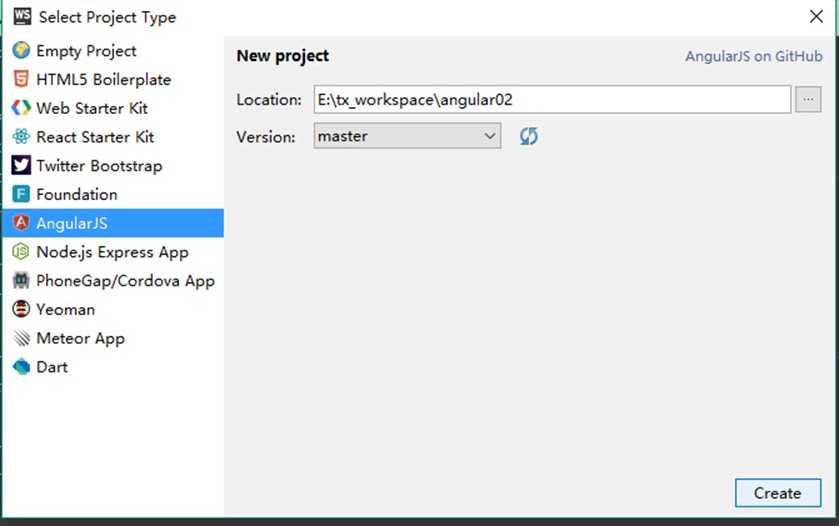Image resolution: width=839 pixels, height=526 pixels.
Task: Click the Node.js Express App icon
Action: [x=21, y=251]
